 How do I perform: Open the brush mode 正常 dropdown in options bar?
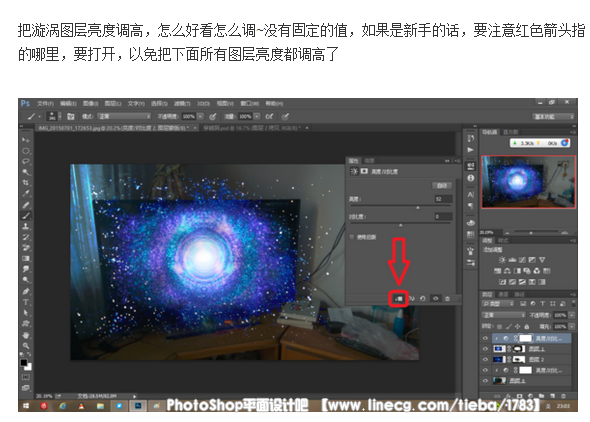click(124, 116)
